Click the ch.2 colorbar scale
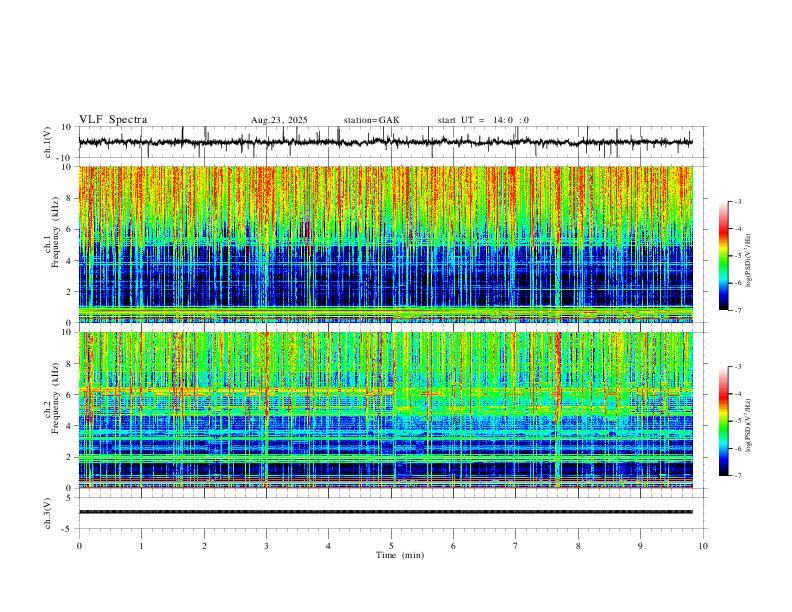The width and height of the screenshot is (792, 612). pyautogui.click(x=723, y=421)
